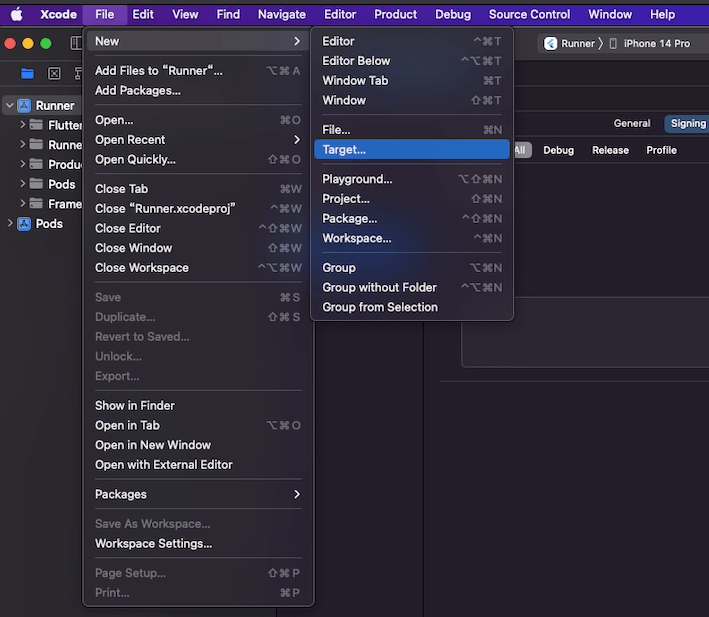
Task: Click Close "Runner.xcodeproj" item
Action: pos(198,209)
